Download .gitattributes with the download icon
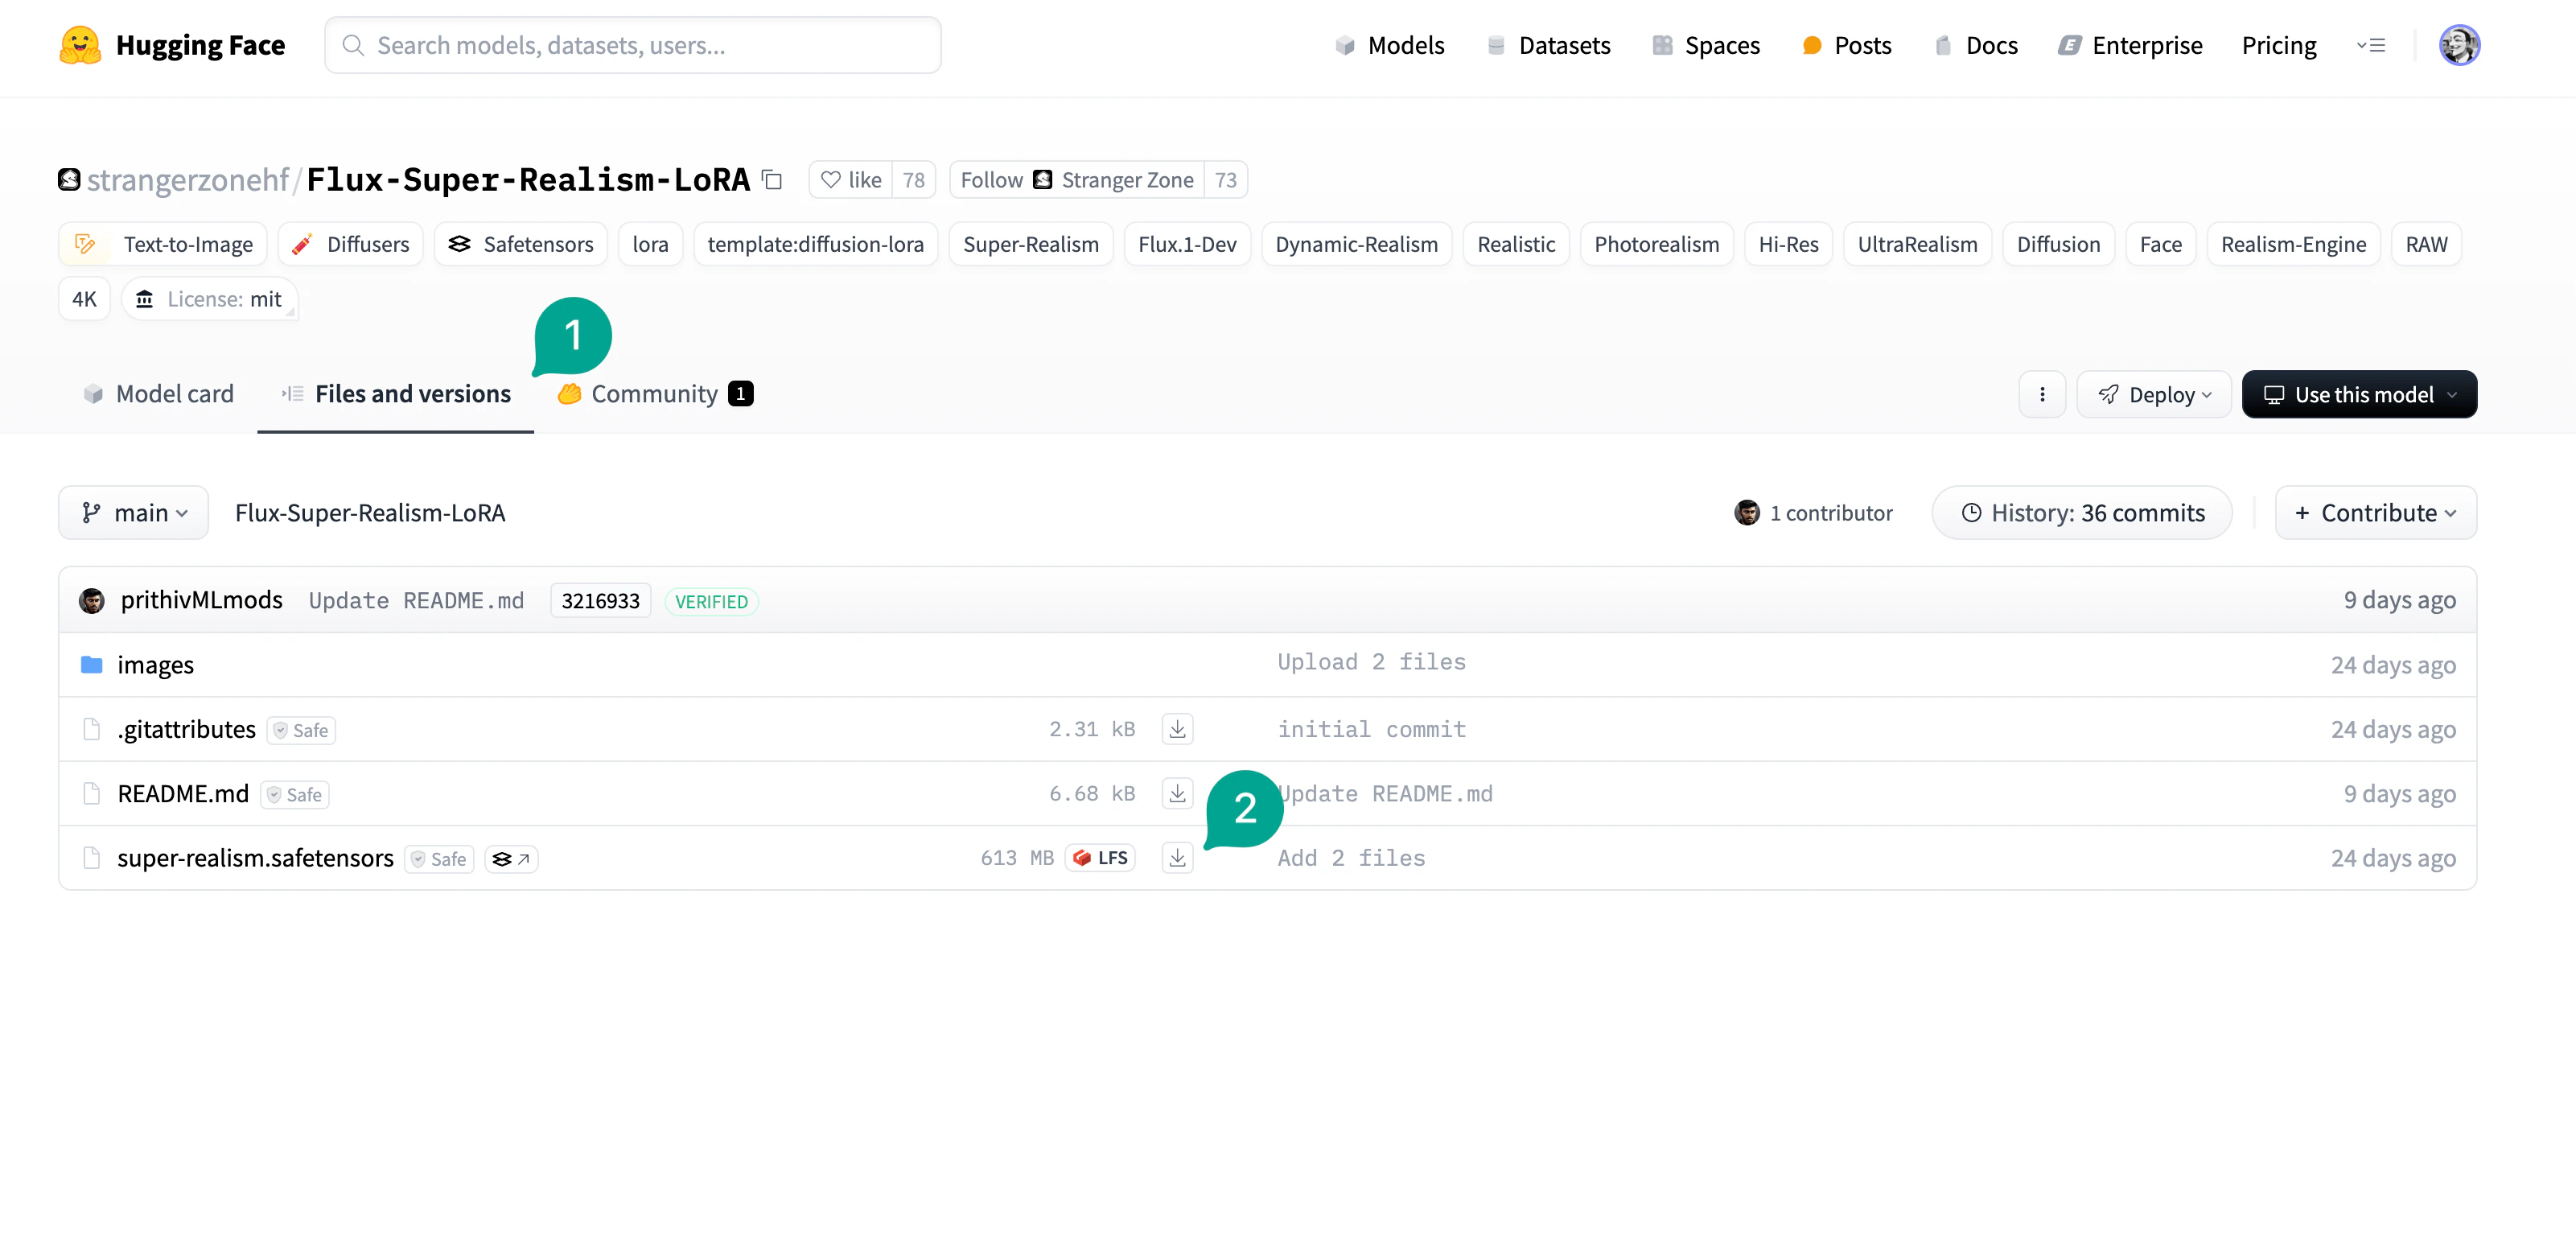Image resolution: width=2576 pixels, height=1252 pixels. (x=1177, y=729)
